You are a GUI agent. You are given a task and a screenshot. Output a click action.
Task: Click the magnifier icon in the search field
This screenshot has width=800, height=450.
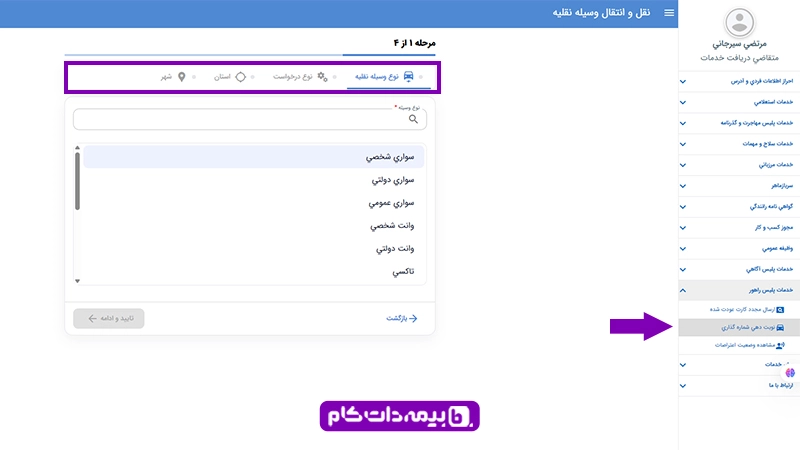click(x=414, y=118)
